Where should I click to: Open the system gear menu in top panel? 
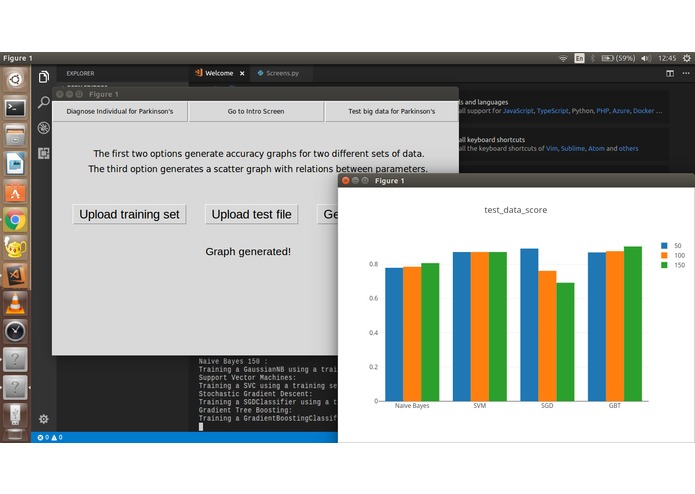click(x=686, y=58)
